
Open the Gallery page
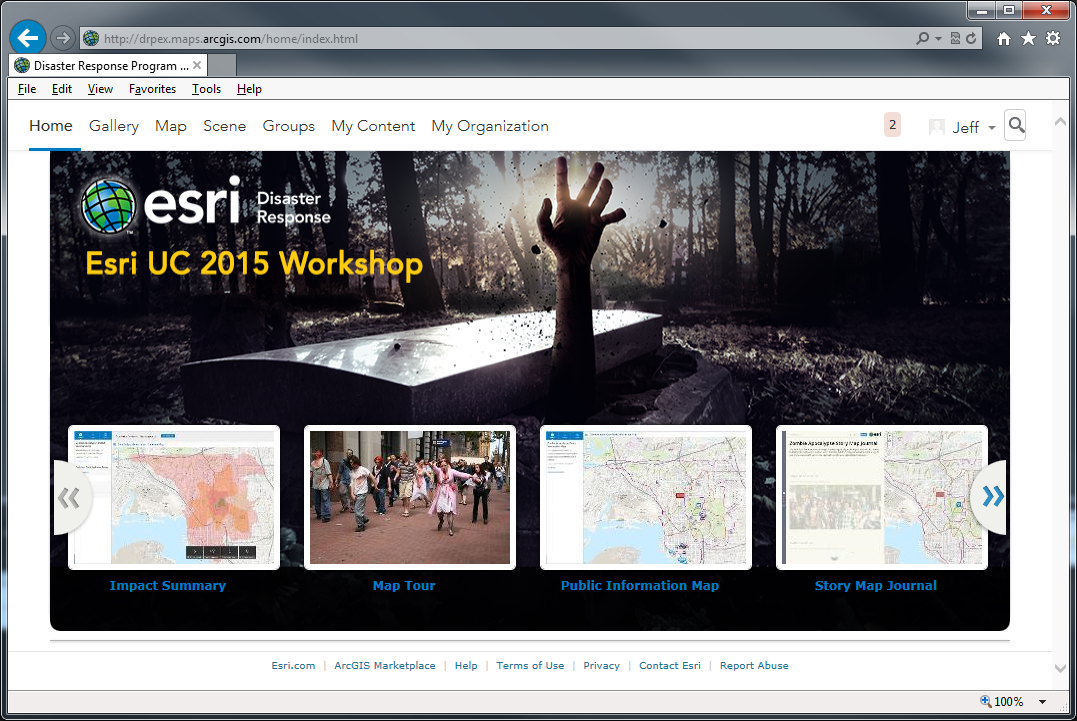[114, 126]
